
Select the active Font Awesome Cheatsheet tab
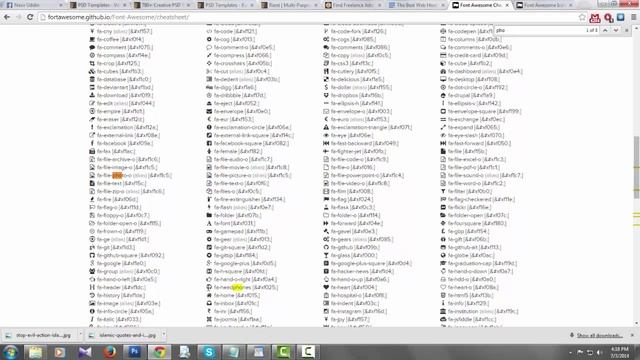point(480,5)
